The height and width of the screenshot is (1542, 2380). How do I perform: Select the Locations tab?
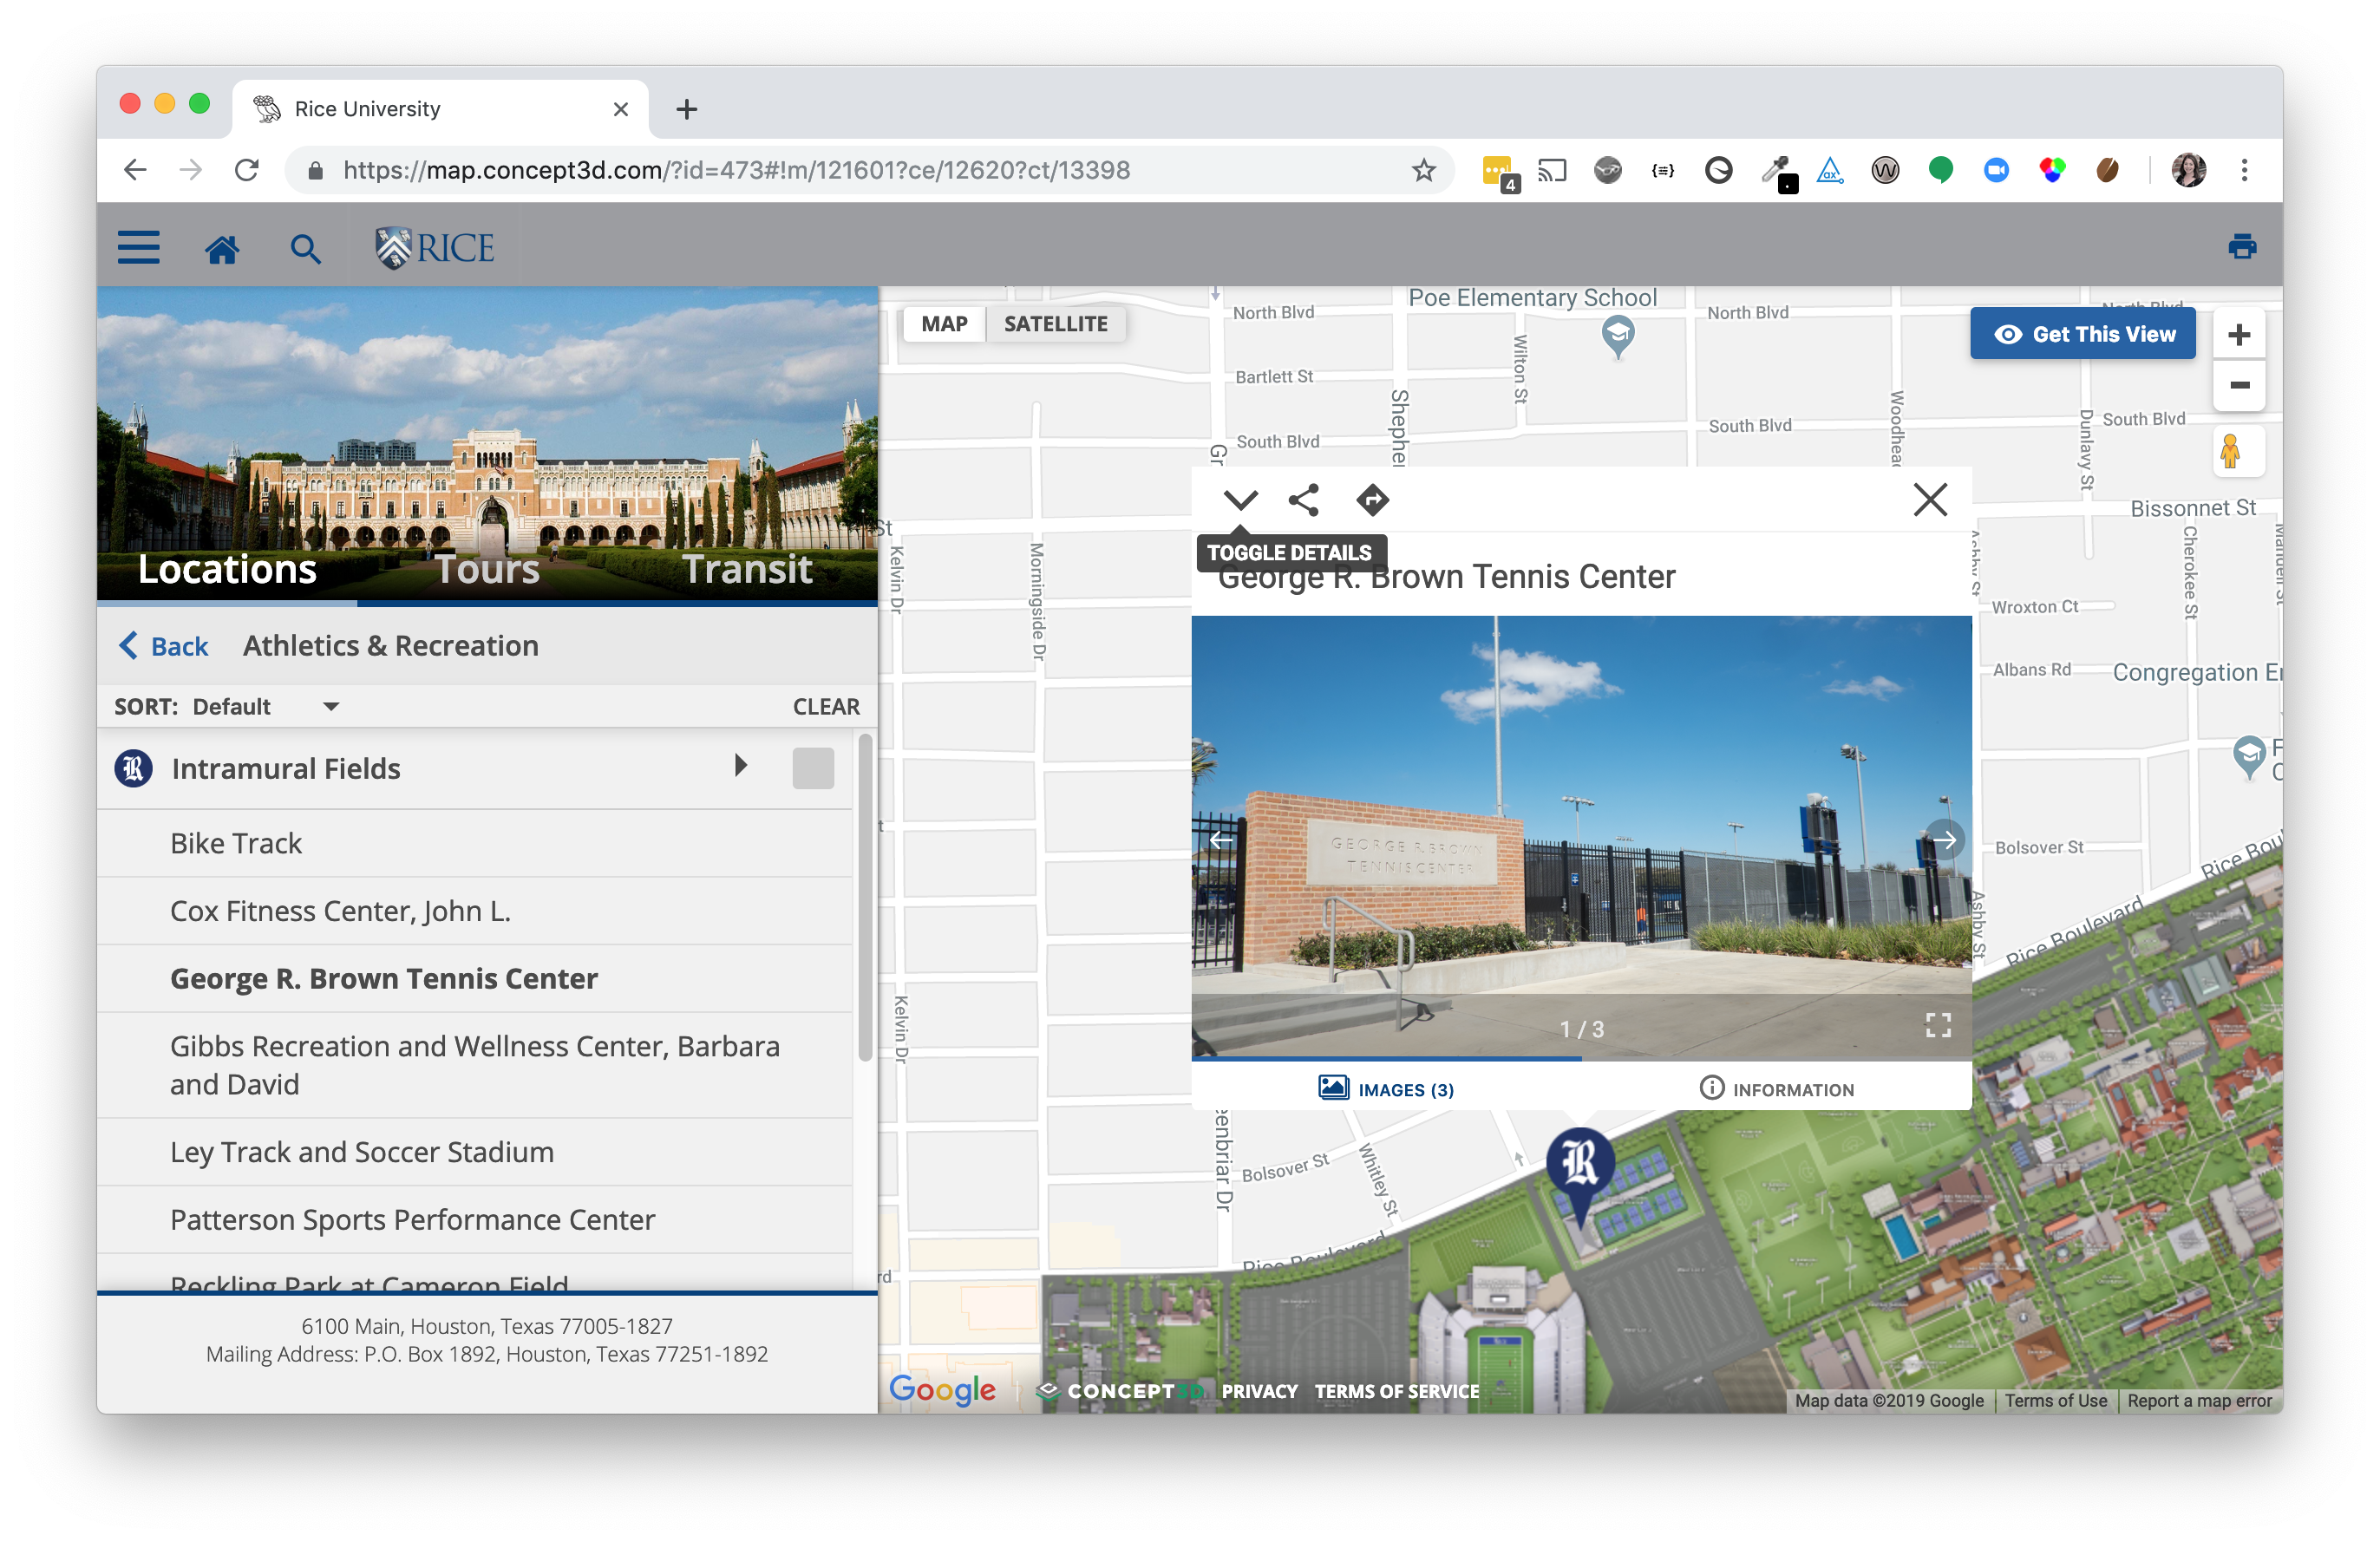tap(227, 569)
